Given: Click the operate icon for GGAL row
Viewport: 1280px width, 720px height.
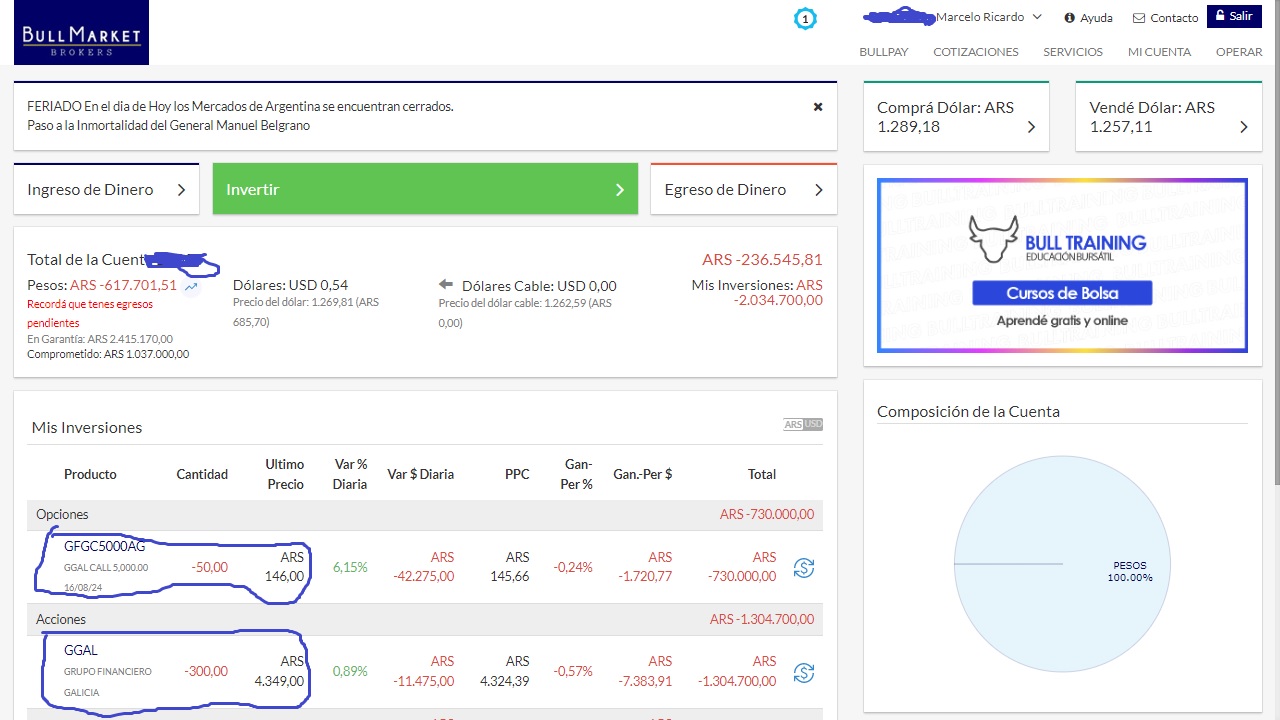Looking at the screenshot, I should pos(804,673).
